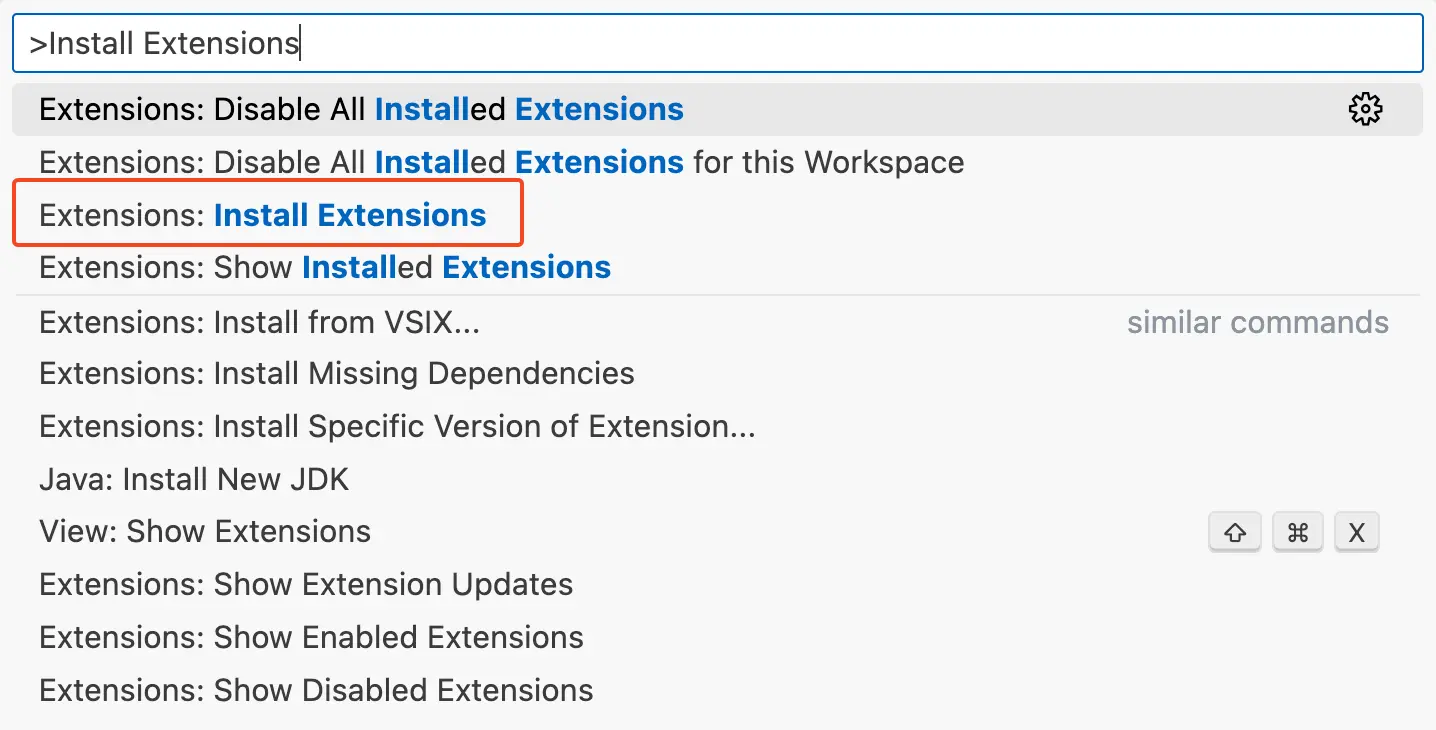Select Java: Install New JDK
This screenshot has height=730, width=1436.
(194, 480)
